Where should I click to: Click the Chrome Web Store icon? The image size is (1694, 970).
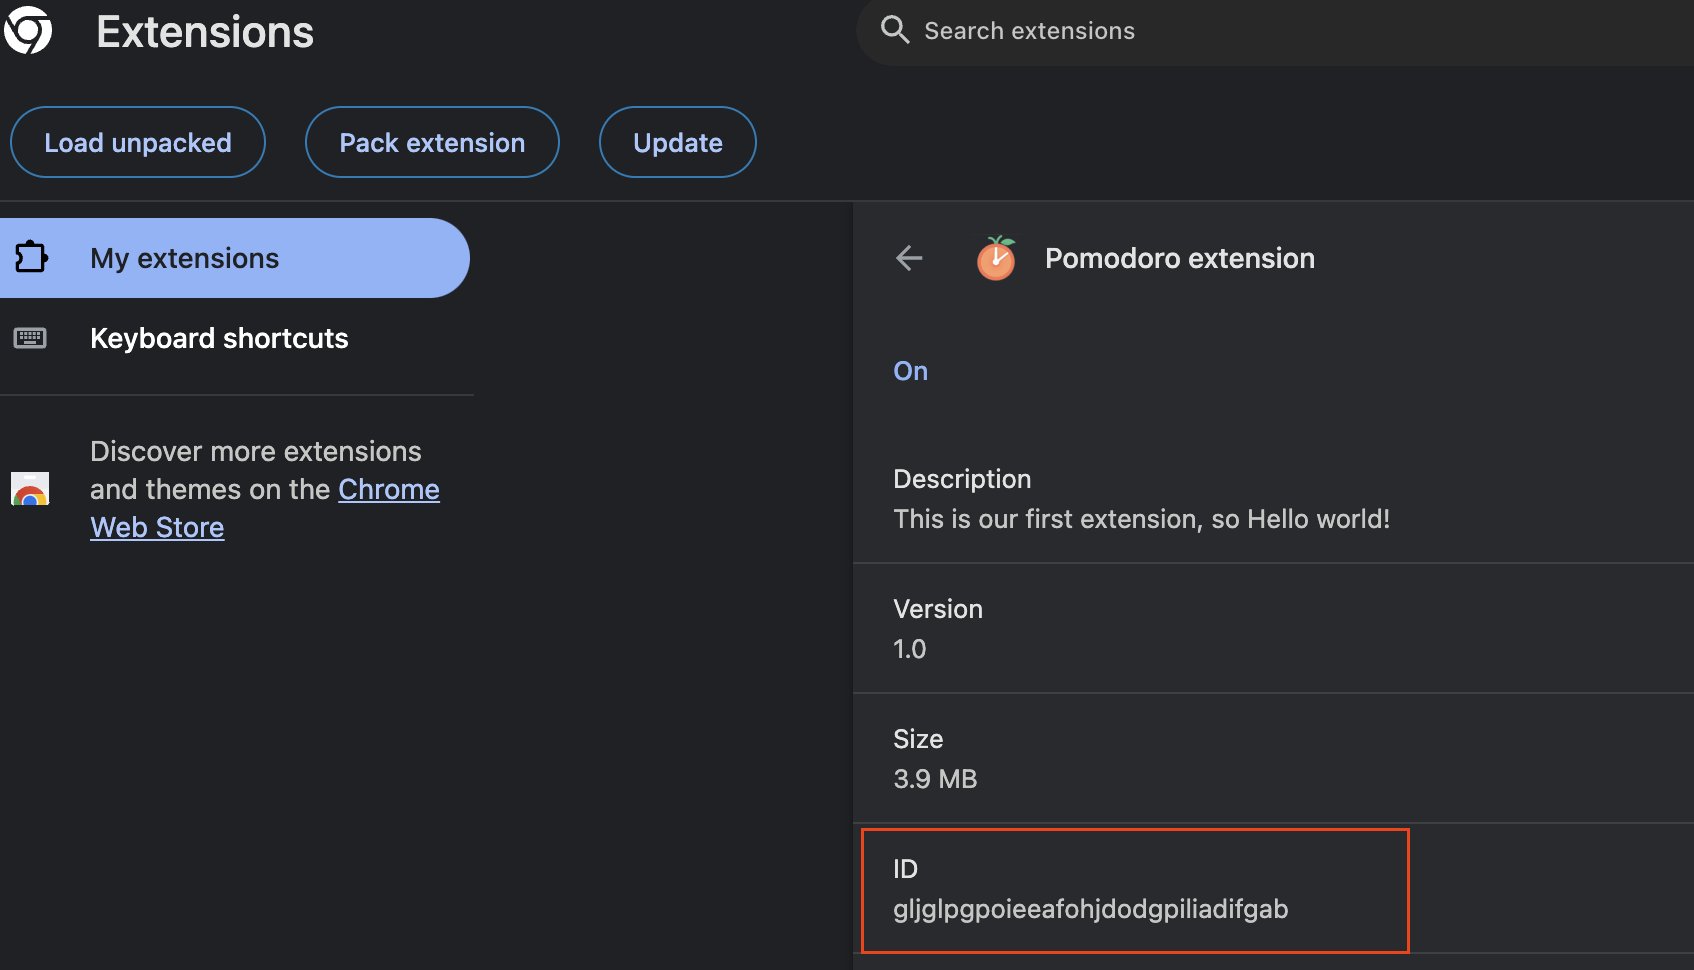click(x=30, y=489)
